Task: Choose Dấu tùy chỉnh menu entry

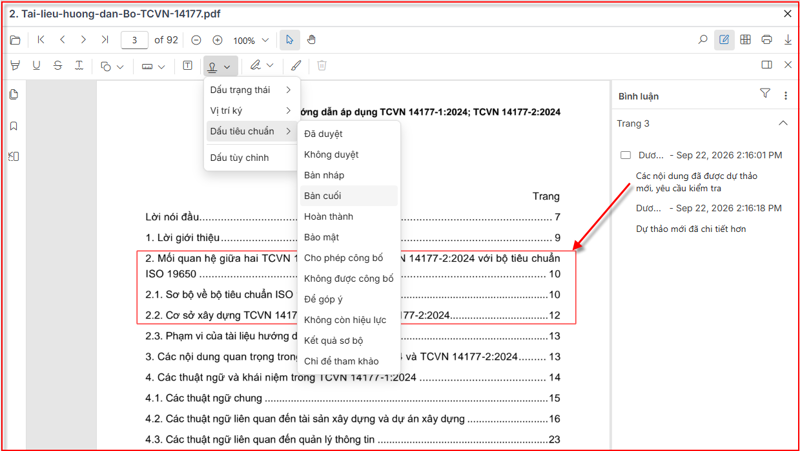Action: (251, 158)
